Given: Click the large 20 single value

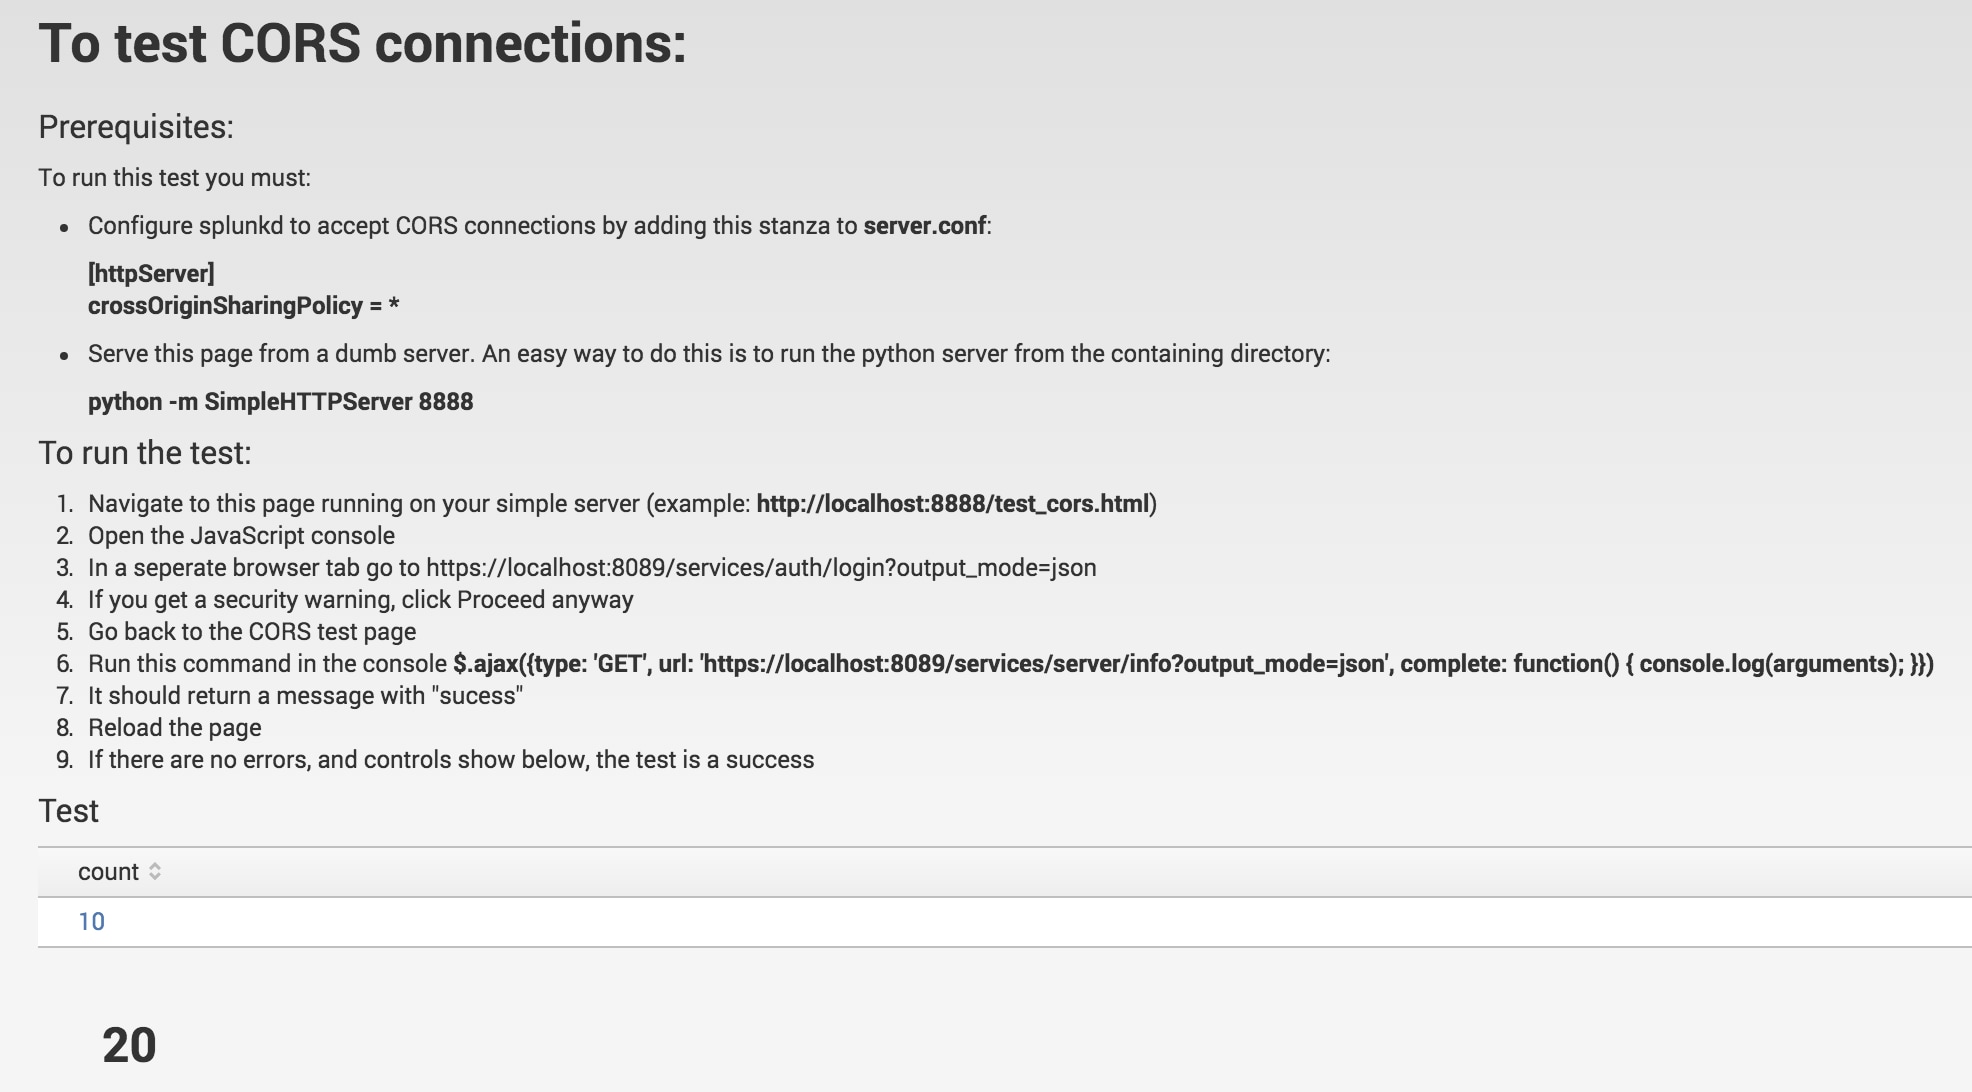Looking at the screenshot, I should (129, 1046).
